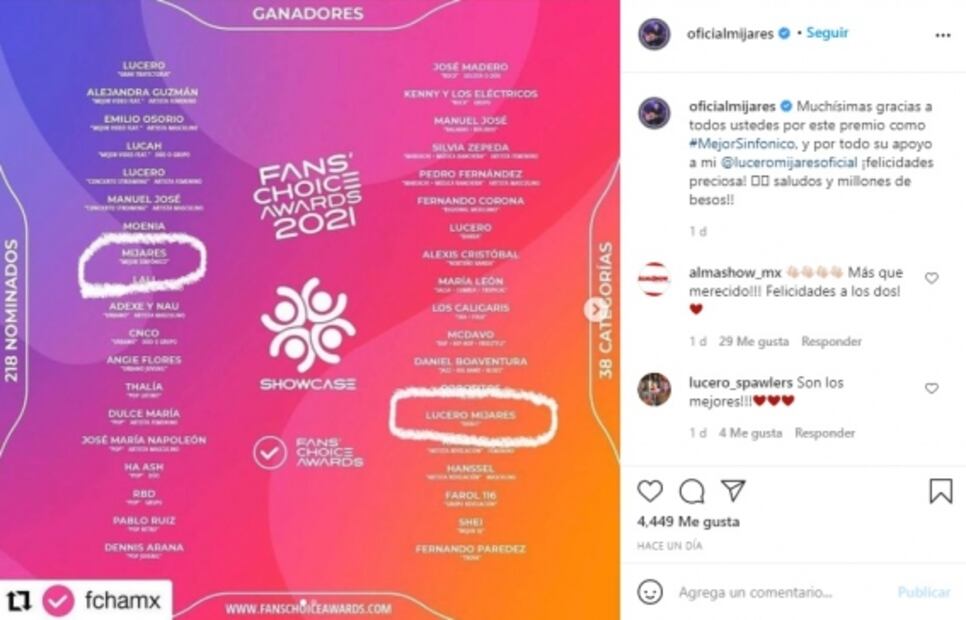Image resolution: width=966 pixels, height=620 pixels.
Task: Share the post via paper plane icon
Action: [x=734, y=491]
